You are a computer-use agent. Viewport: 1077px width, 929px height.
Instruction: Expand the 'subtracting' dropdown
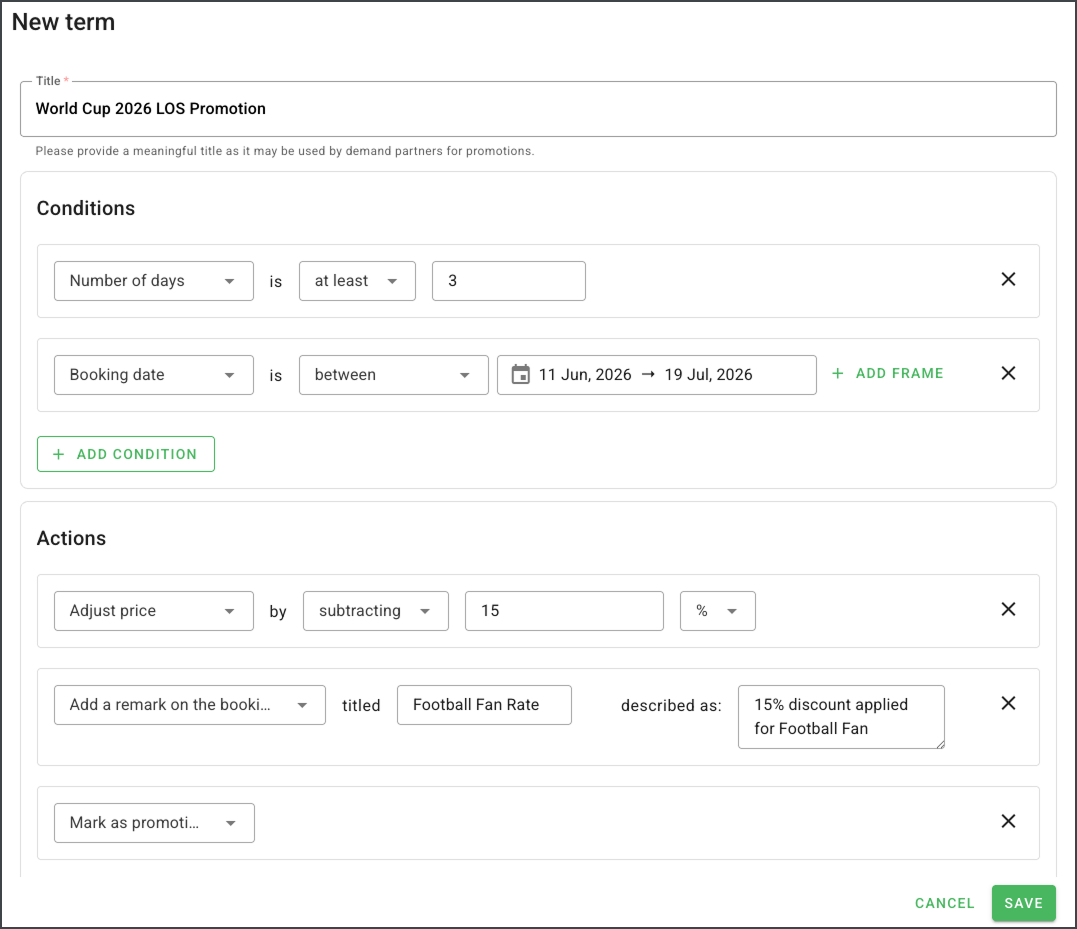[375, 611]
